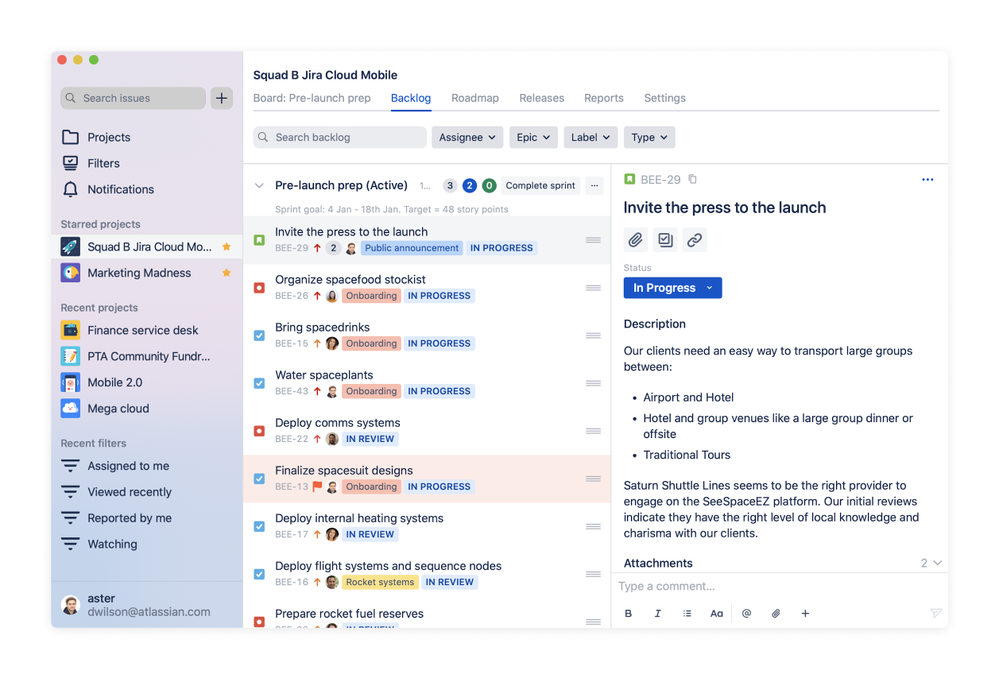Viewport: 999px width, 679px height.
Task: Click bug icon of Organize spacefood stockist
Action: coord(259,288)
